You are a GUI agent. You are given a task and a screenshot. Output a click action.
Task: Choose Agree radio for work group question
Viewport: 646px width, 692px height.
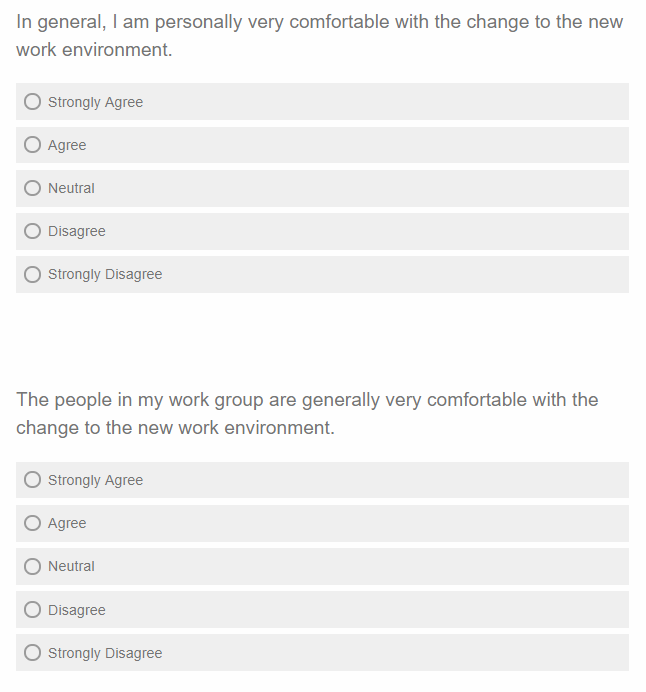point(33,523)
